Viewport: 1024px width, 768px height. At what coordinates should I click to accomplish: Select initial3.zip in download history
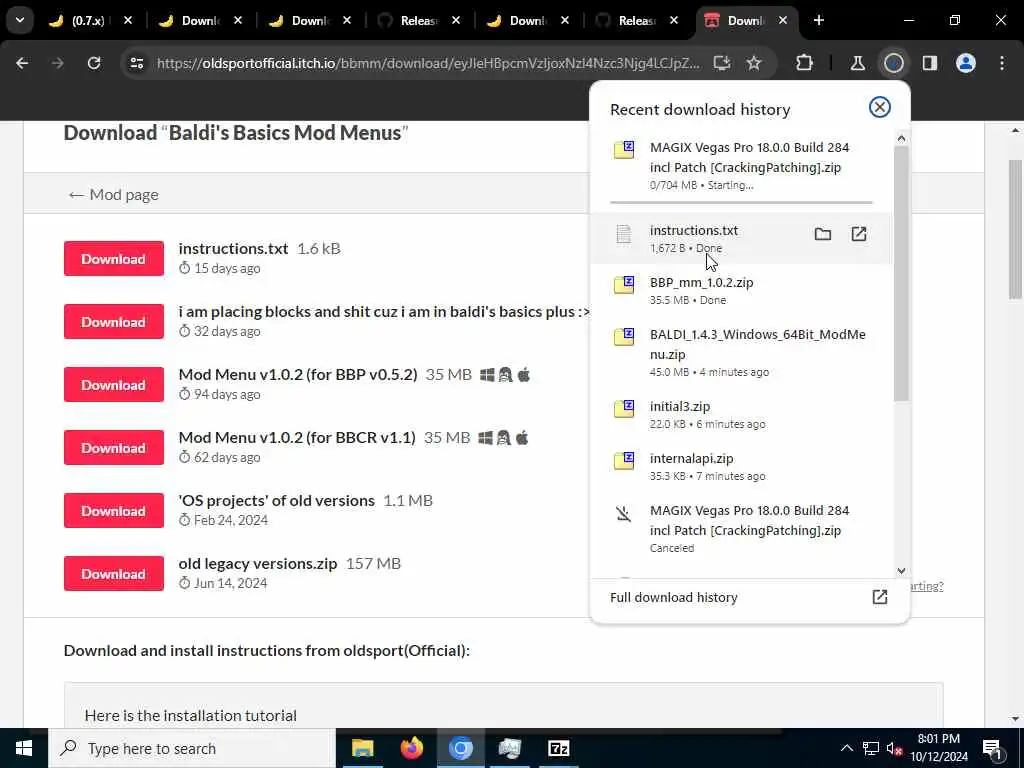741,414
